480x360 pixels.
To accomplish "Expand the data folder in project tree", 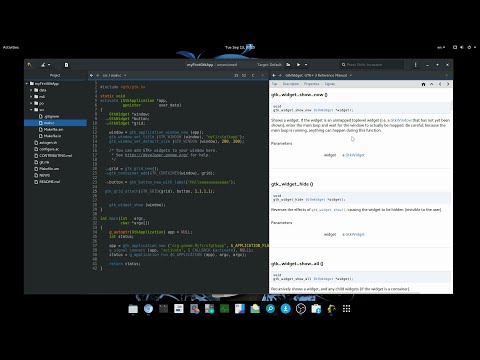I will 31,90.
